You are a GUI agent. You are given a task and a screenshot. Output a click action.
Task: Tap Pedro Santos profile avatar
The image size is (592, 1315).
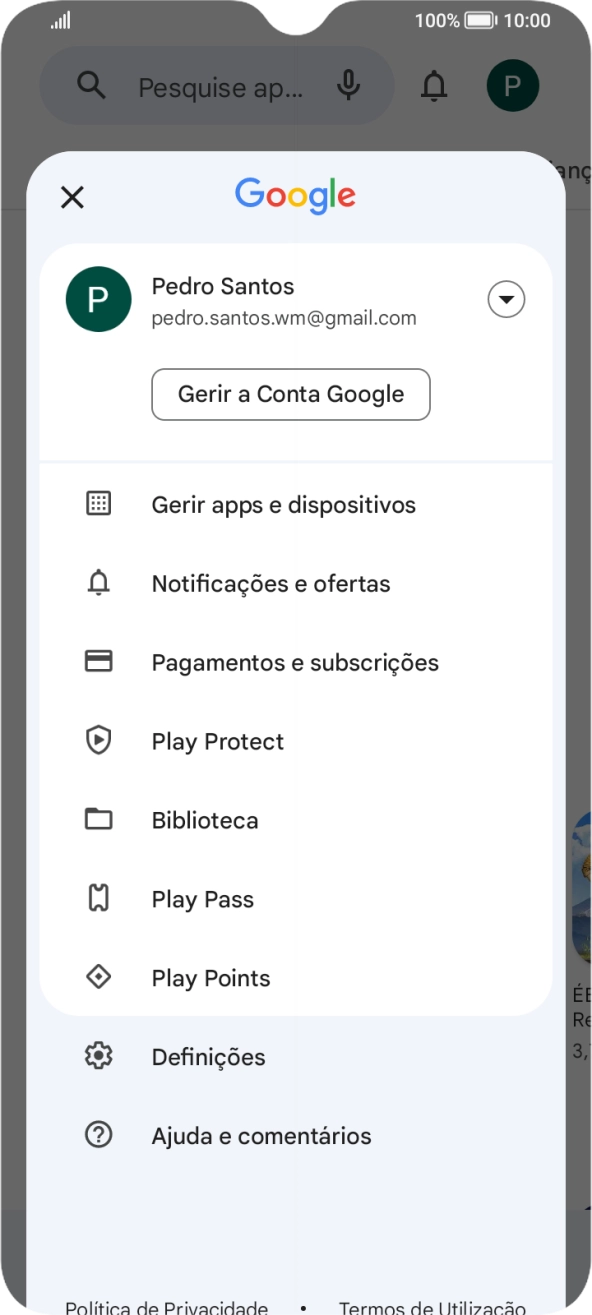click(98, 299)
